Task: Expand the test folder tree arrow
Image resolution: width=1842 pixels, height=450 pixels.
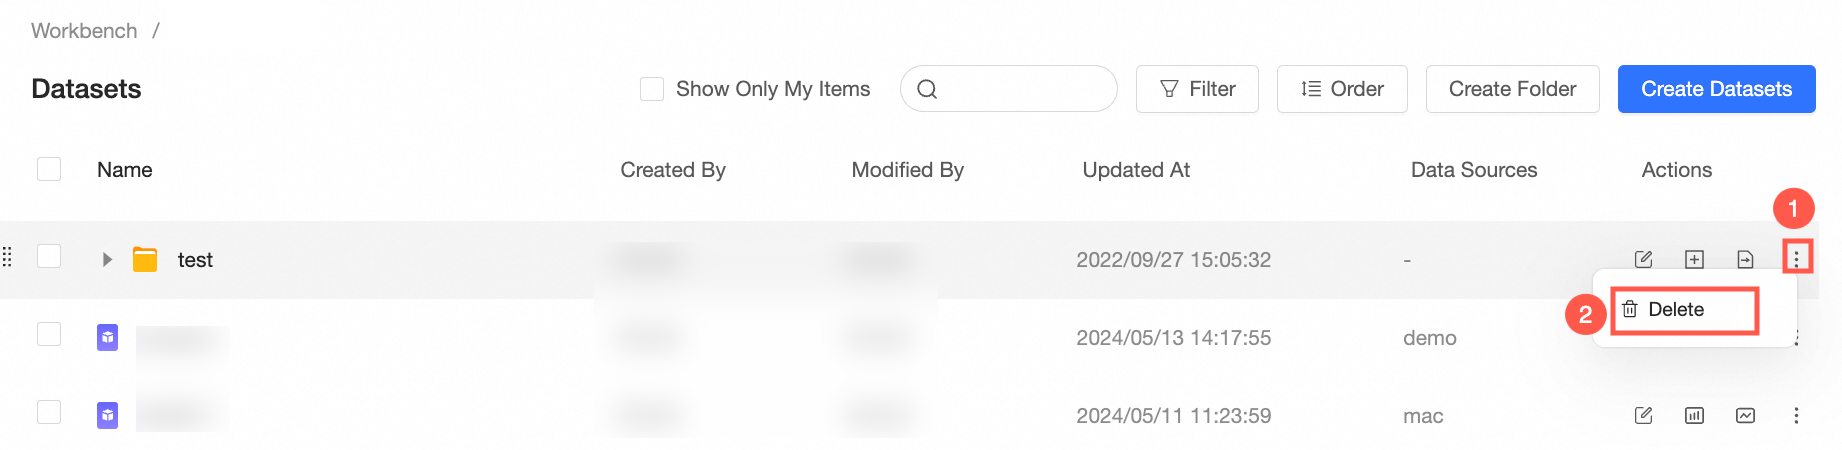Action: 107,259
